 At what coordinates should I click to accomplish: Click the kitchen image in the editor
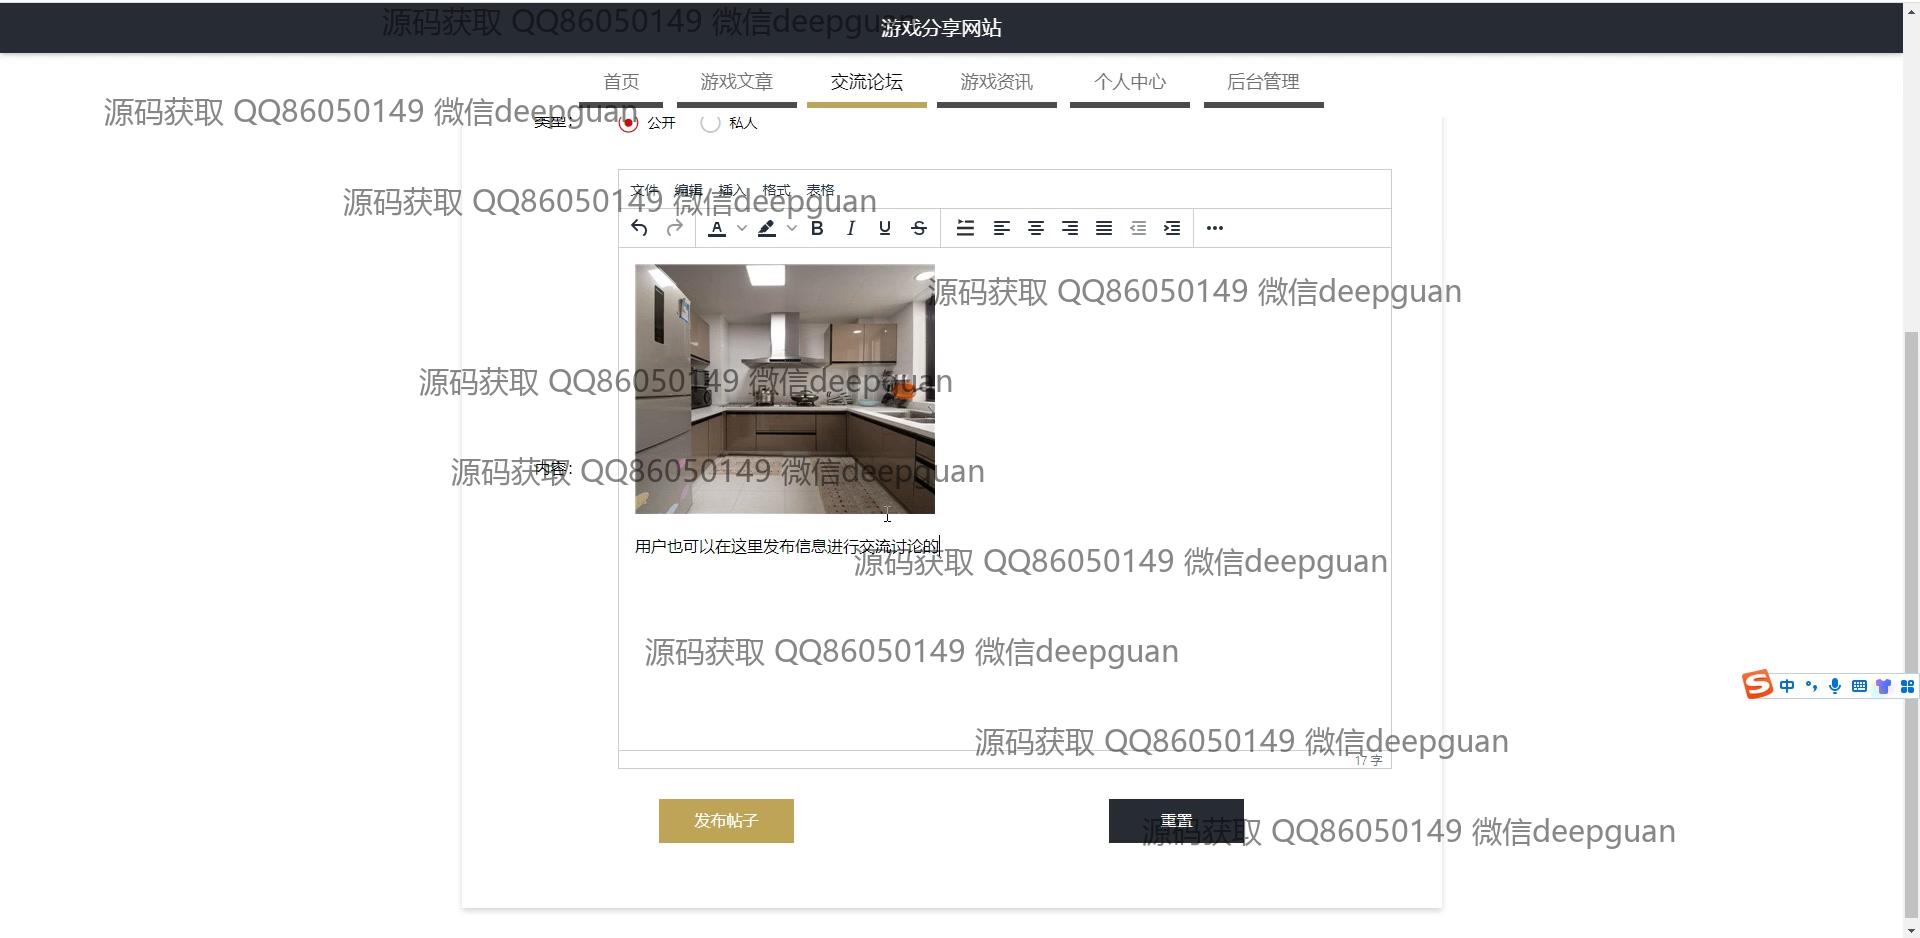pyautogui.click(x=784, y=388)
